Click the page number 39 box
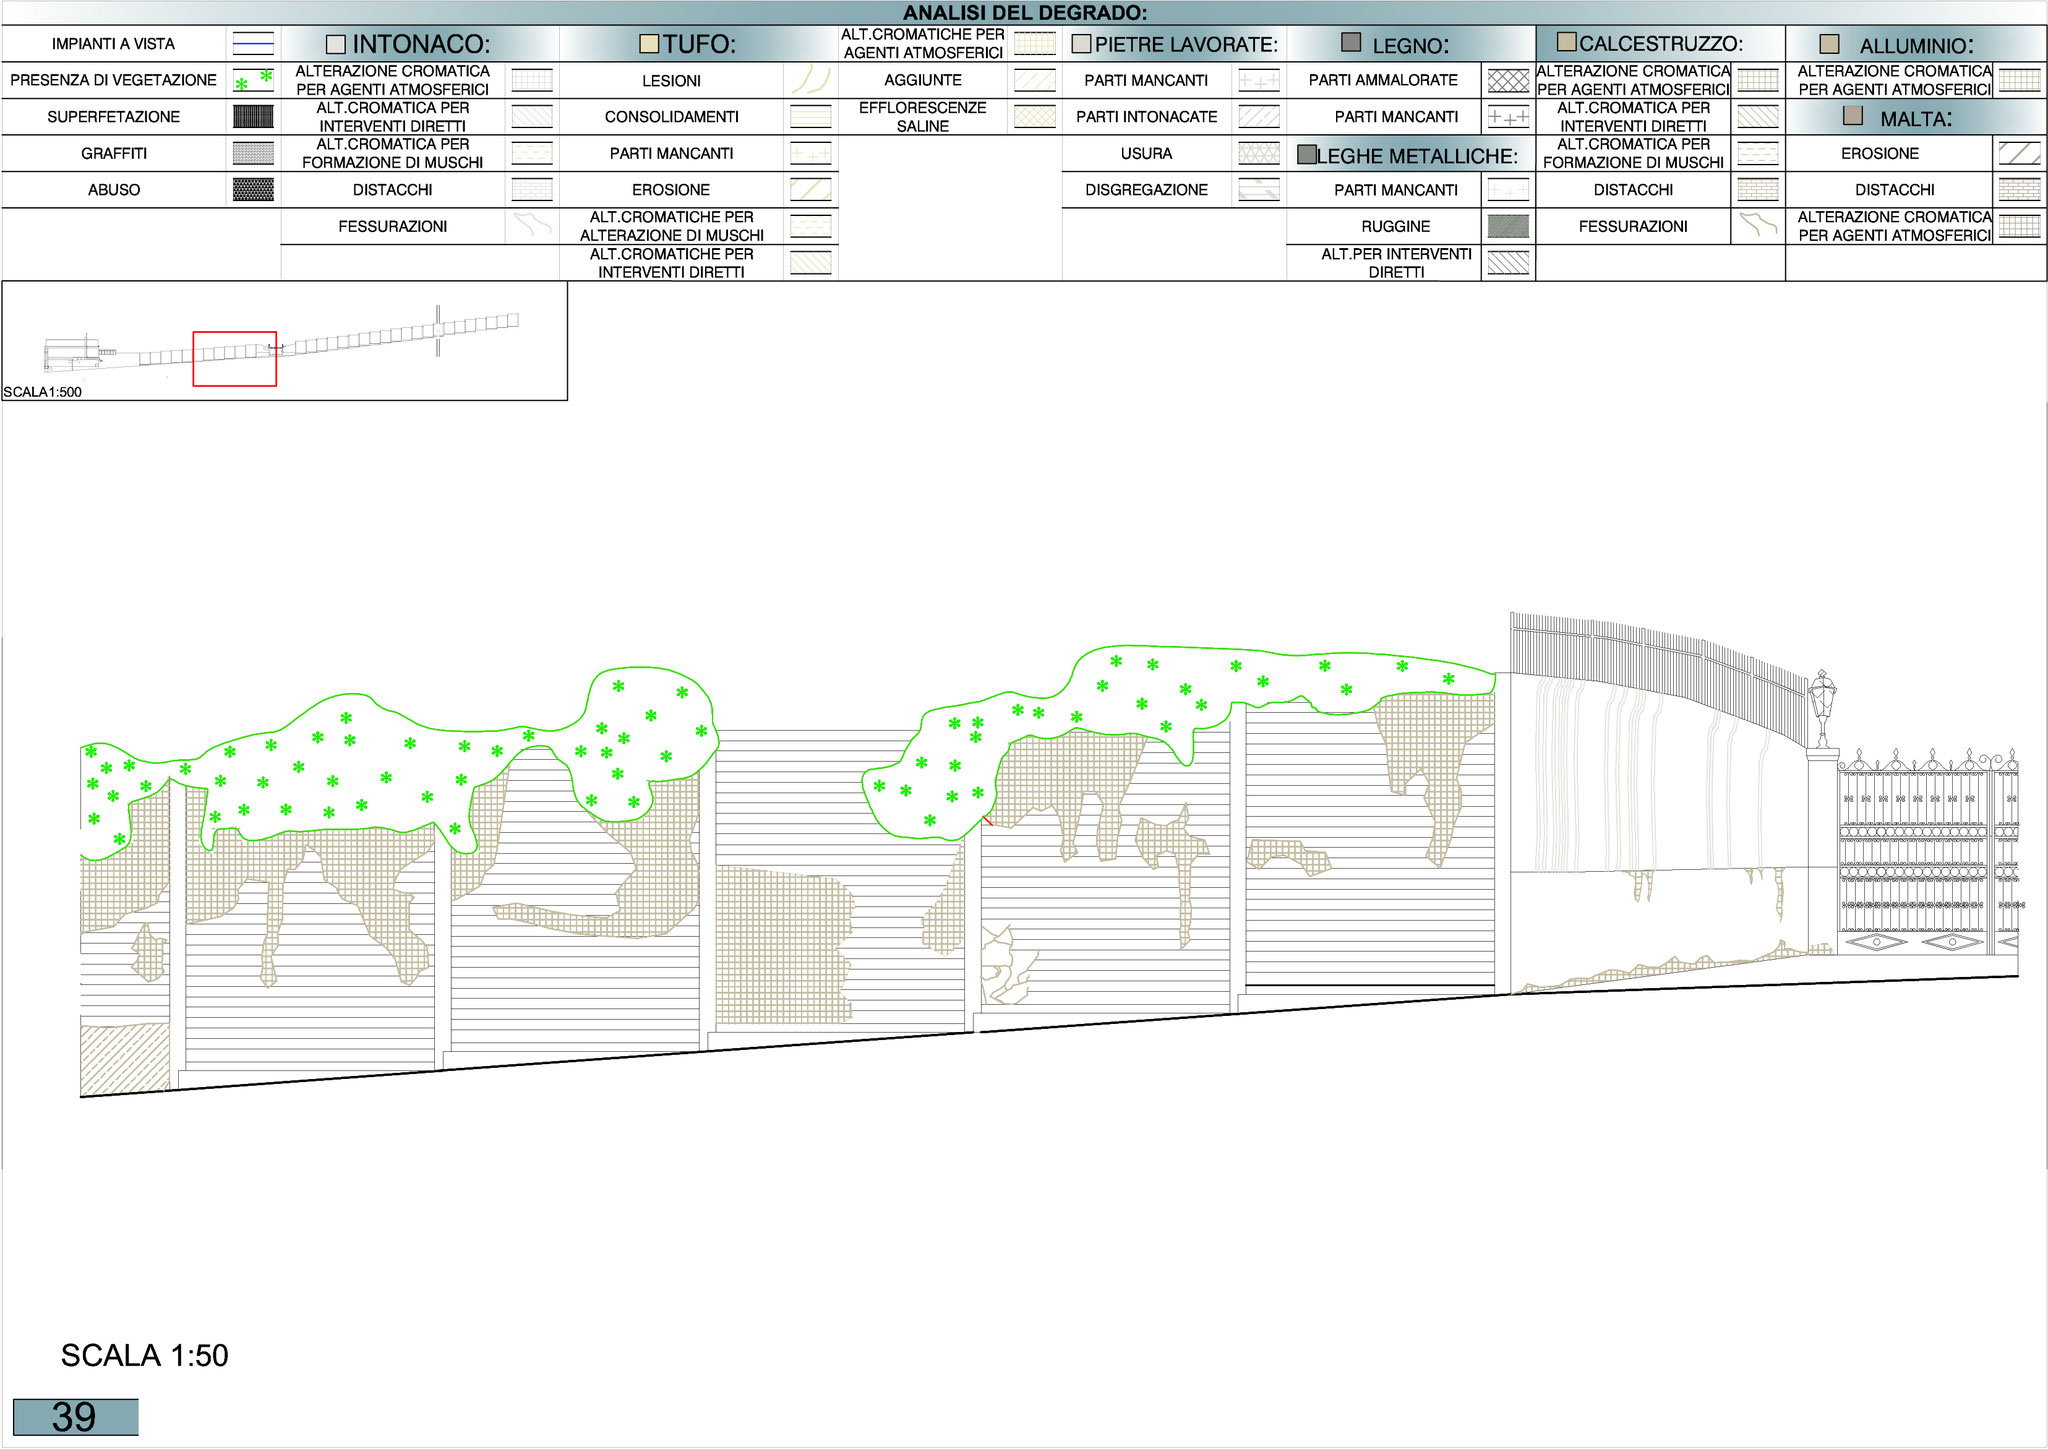The image size is (2048, 1449). tap(75, 1417)
